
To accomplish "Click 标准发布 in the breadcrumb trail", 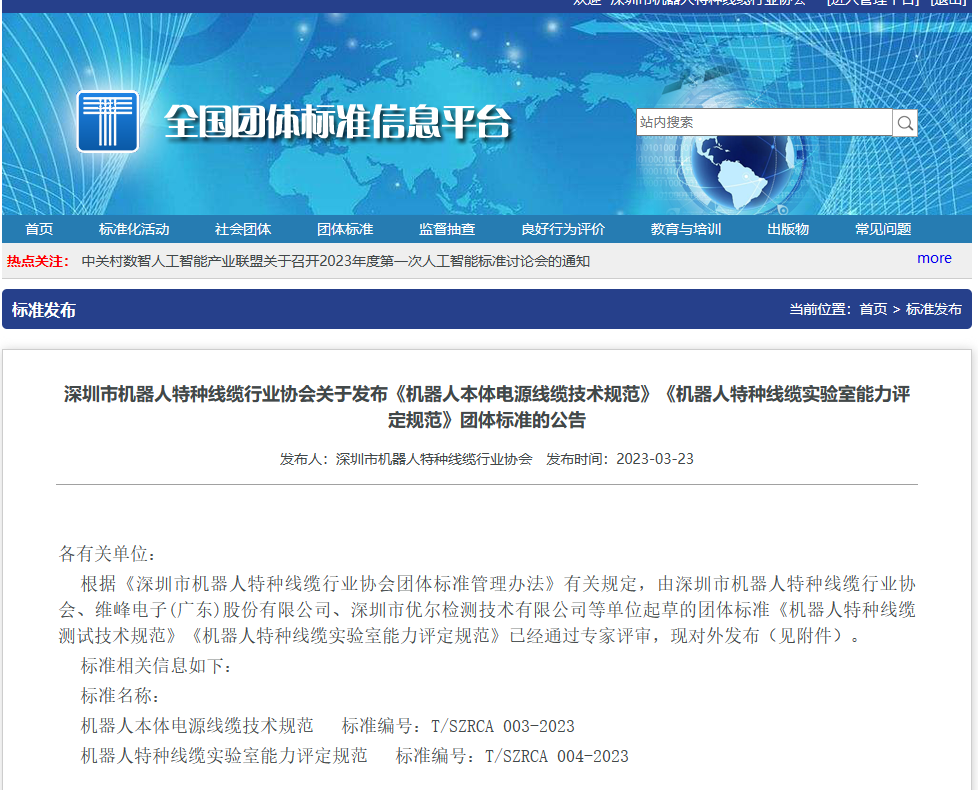I will (934, 309).
